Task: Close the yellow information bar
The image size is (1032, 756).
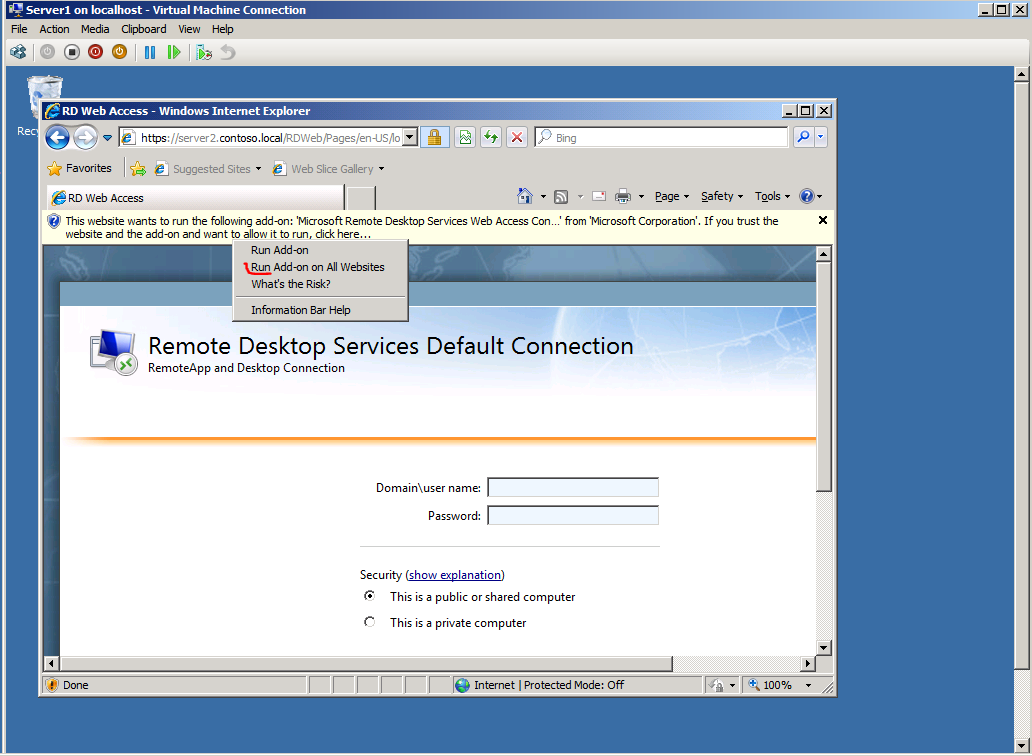Action: click(823, 220)
